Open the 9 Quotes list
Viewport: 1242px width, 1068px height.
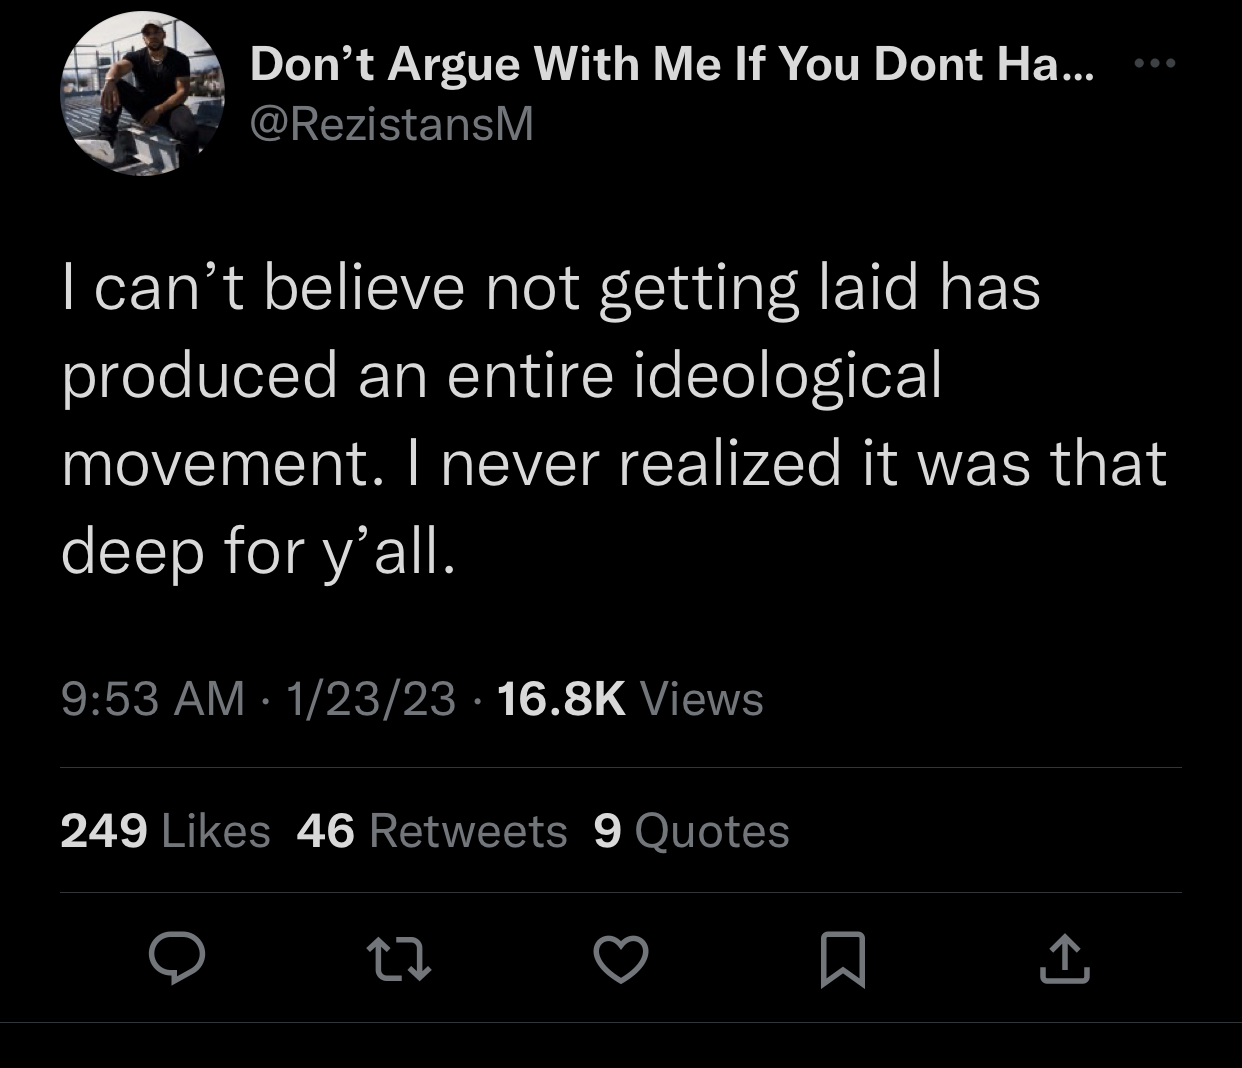(x=691, y=831)
